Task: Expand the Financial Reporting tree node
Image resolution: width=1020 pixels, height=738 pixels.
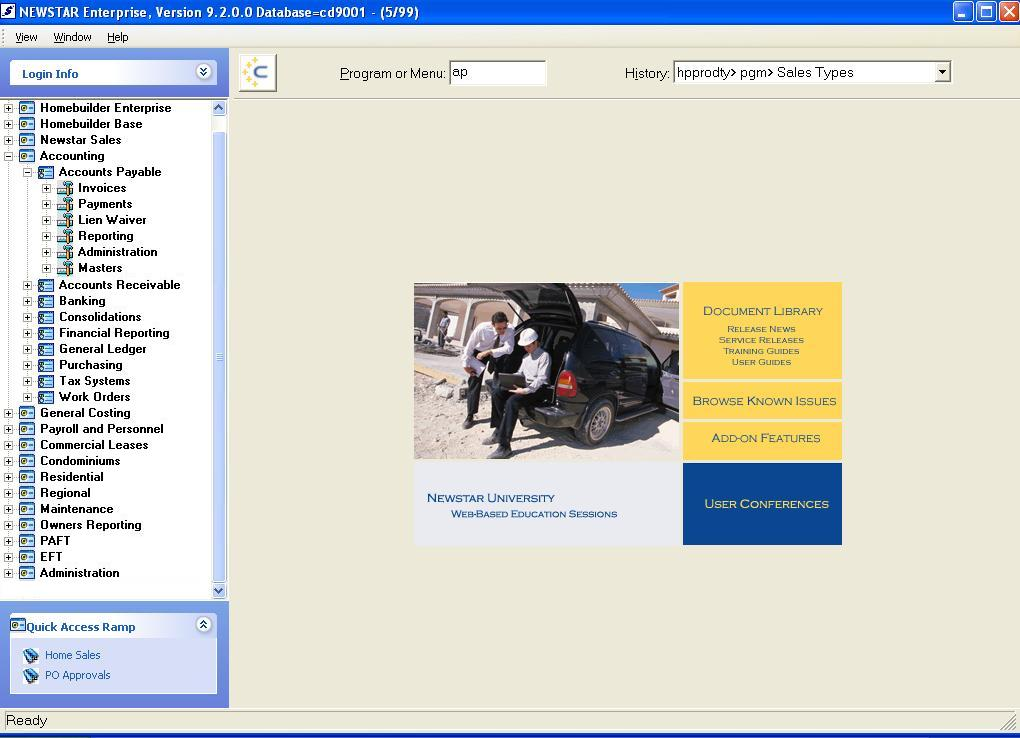Action: click(x=27, y=333)
